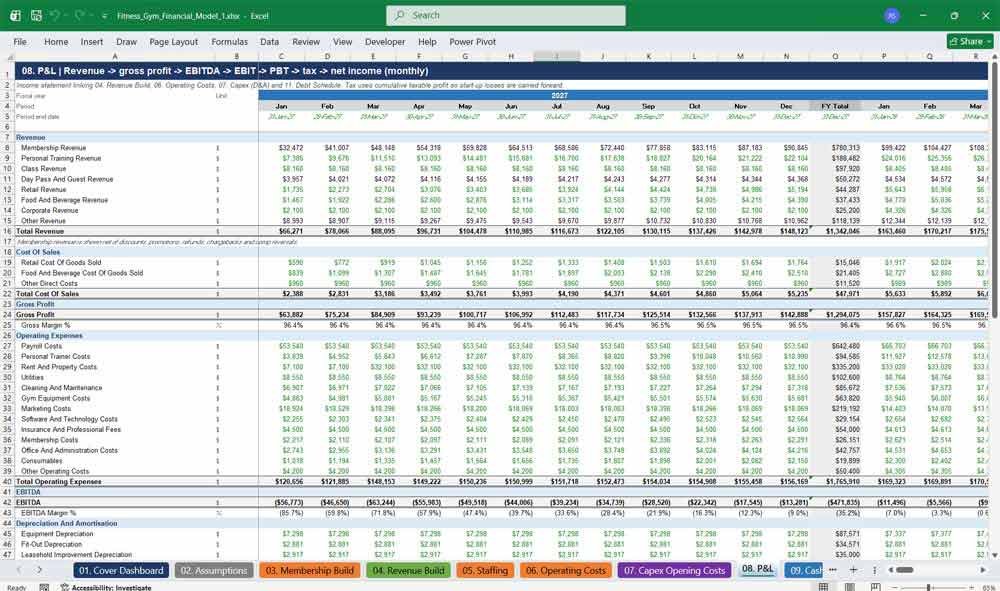This screenshot has width=1000, height=591.
Task: Click the zoom out minus button
Action: coord(895,587)
